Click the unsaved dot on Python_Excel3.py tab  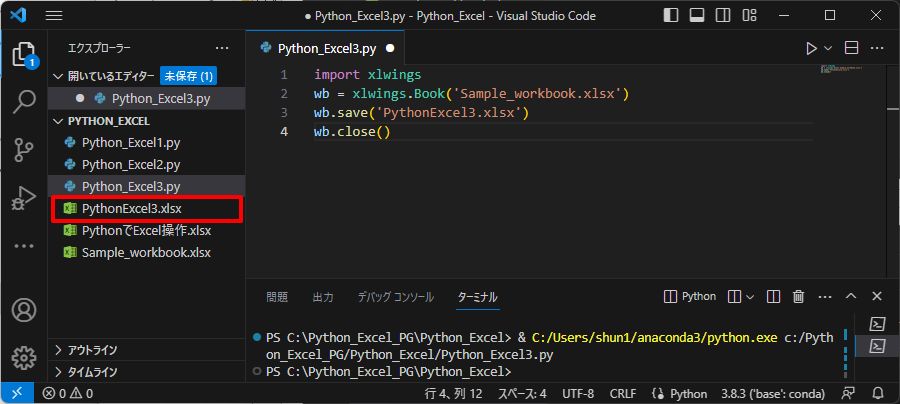coord(390,49)
